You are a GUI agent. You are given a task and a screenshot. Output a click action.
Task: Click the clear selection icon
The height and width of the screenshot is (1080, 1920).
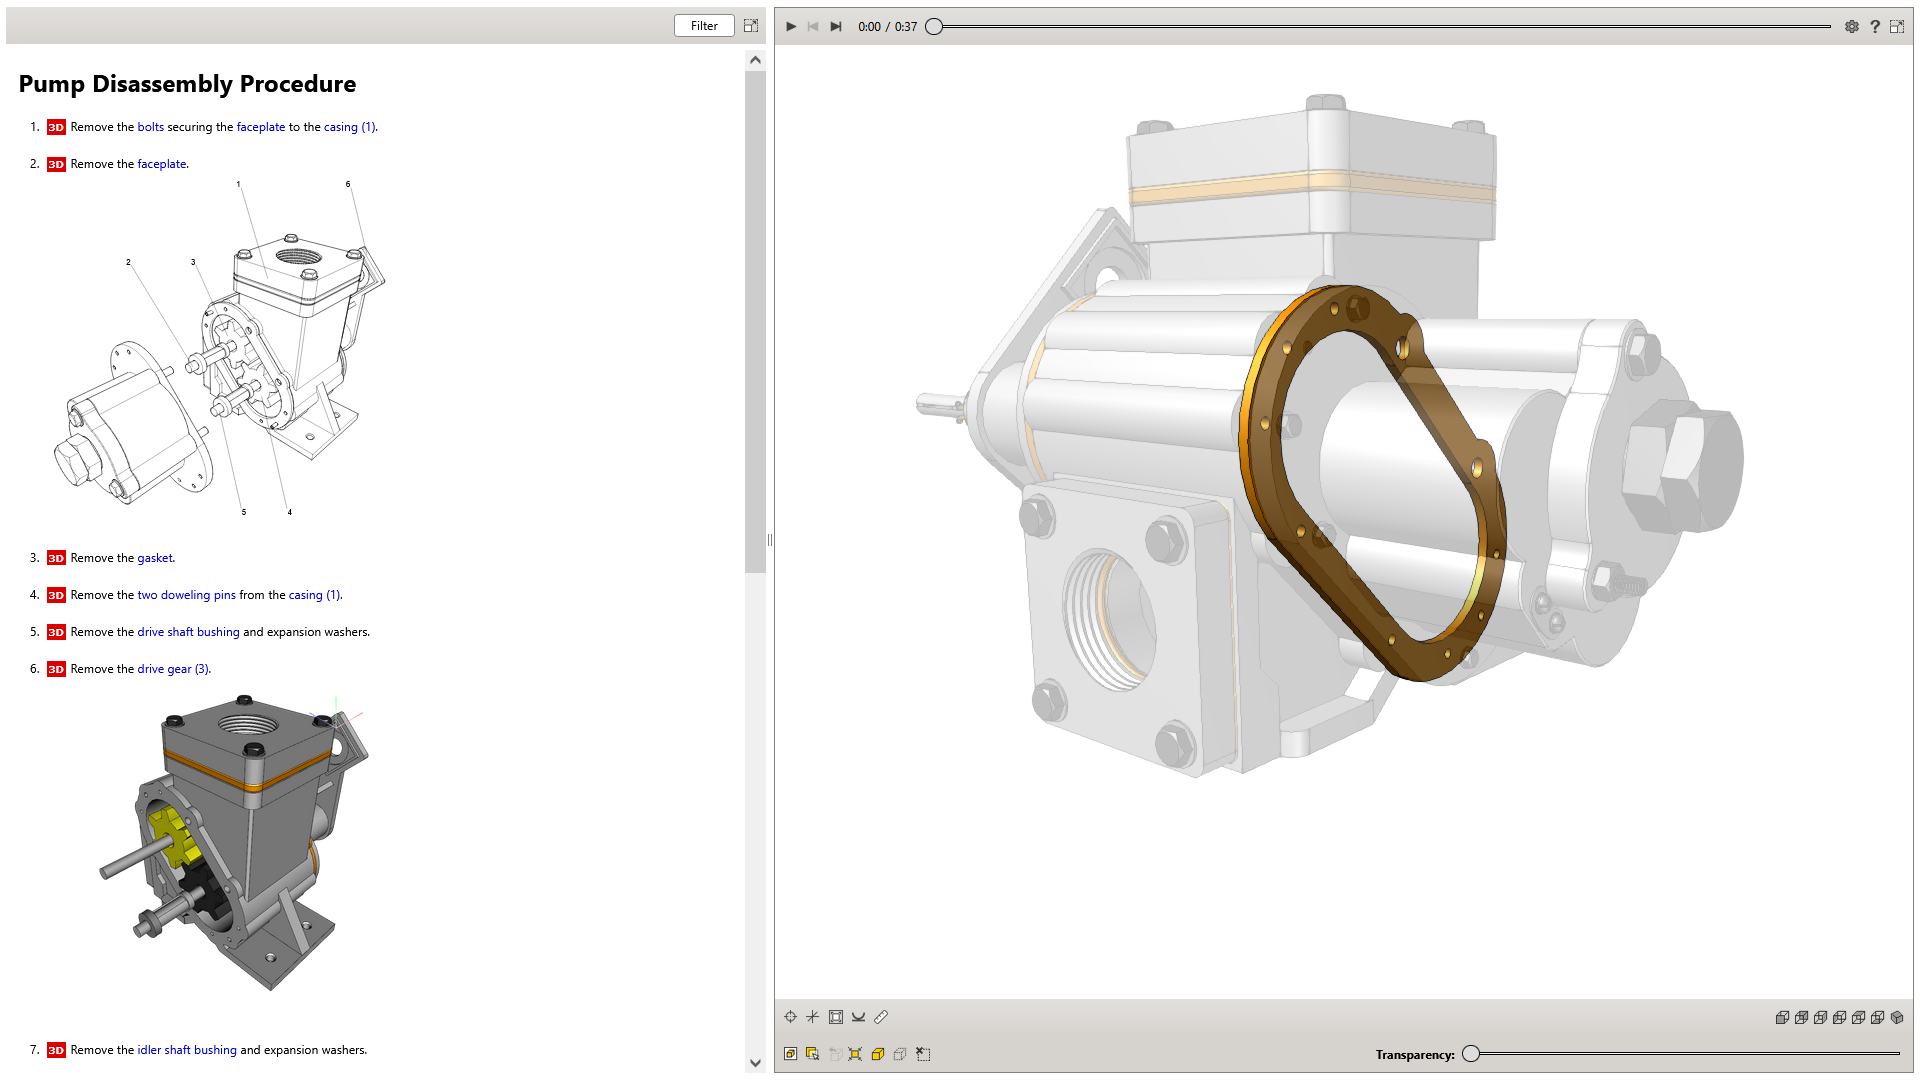pyautogui.click(x=923, y=1054)
